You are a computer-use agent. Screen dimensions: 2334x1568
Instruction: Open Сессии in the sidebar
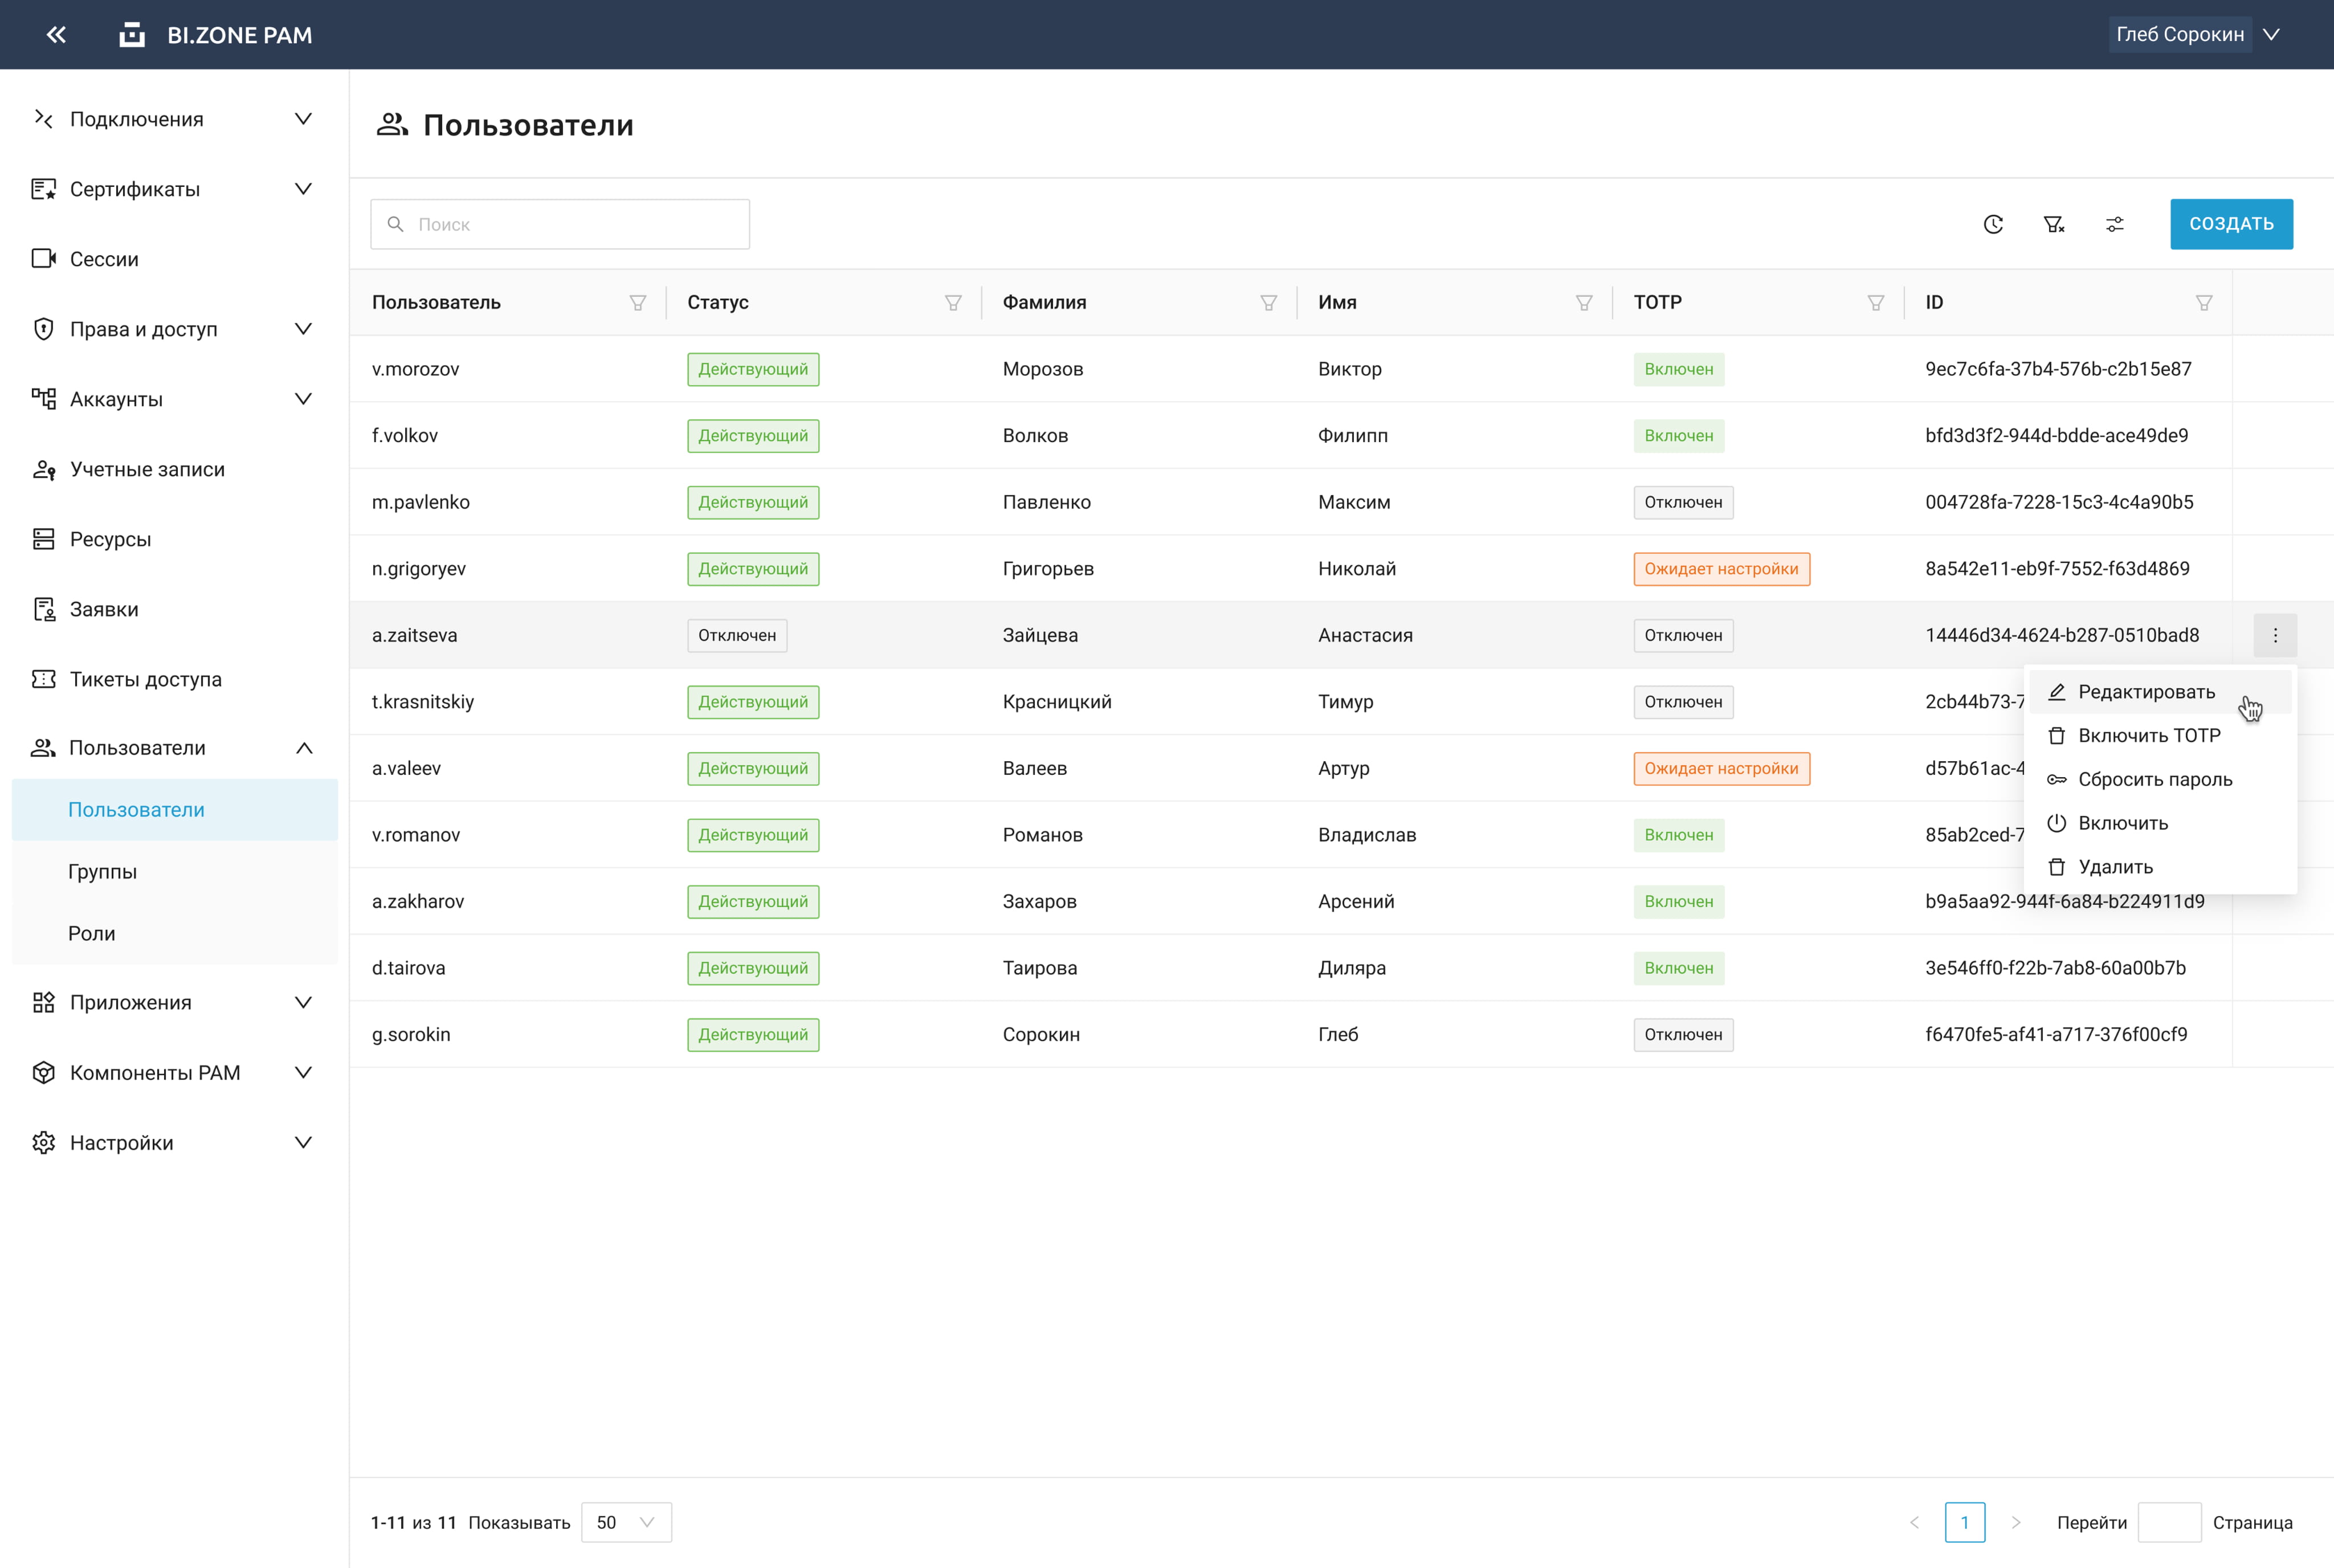click(x=104, y=259)
